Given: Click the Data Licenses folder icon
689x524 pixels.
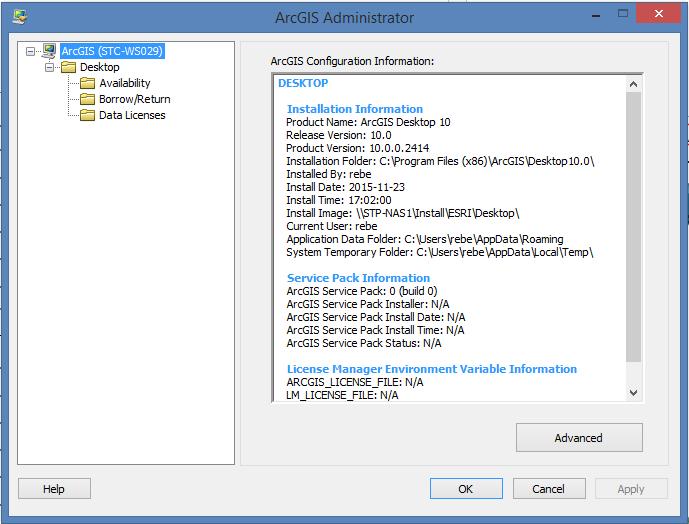Looking at the screenshot, I should pos(87,115).
